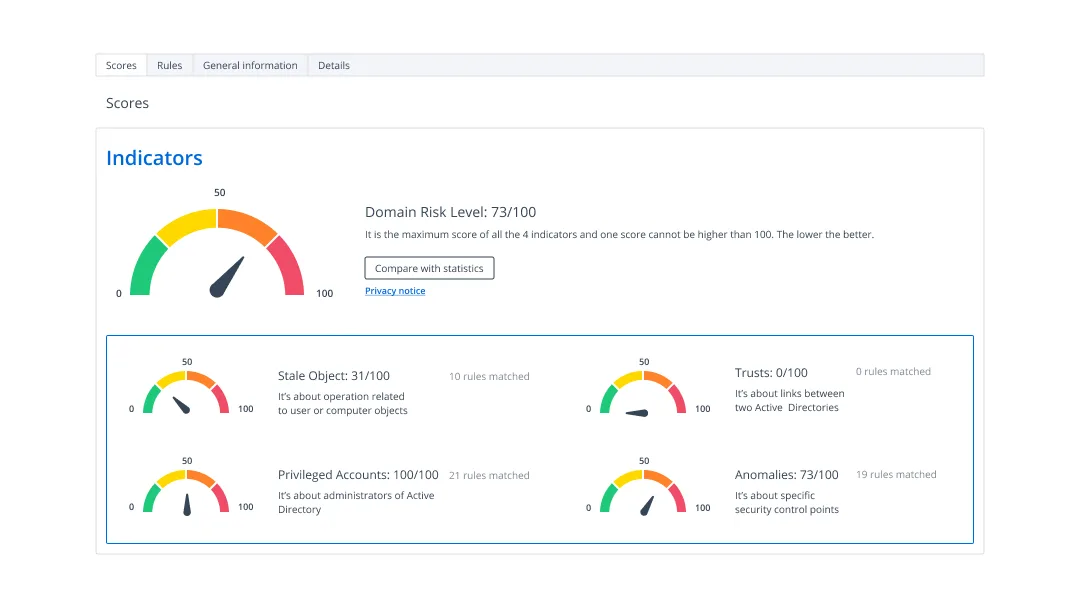Switch to the Rules tab
The height and width of the screenshot is (608, 1080).
(169, 65)
